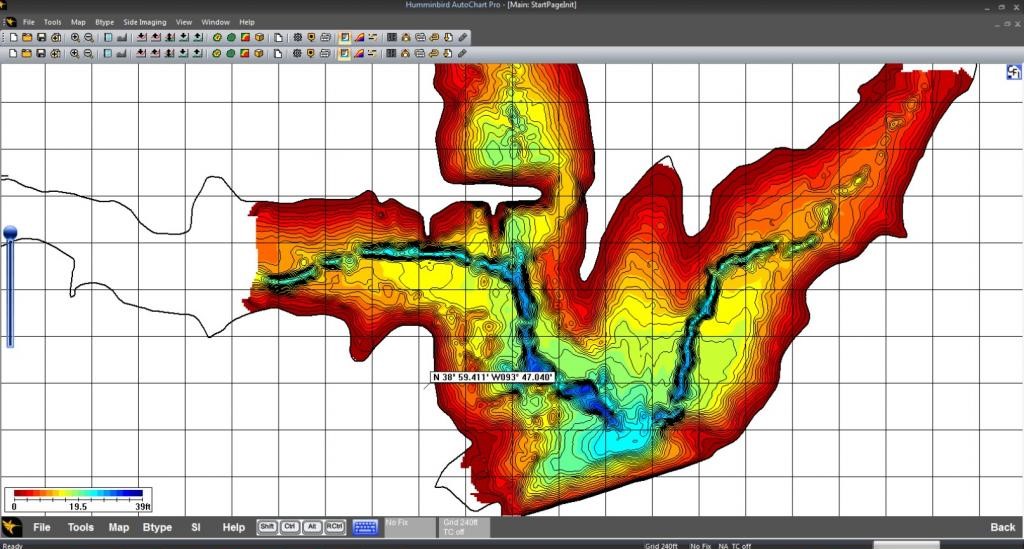1024x549 pixels.
Task: Click blue ball handle of vertical zoom slider
Action: click(x=10, y=232)
